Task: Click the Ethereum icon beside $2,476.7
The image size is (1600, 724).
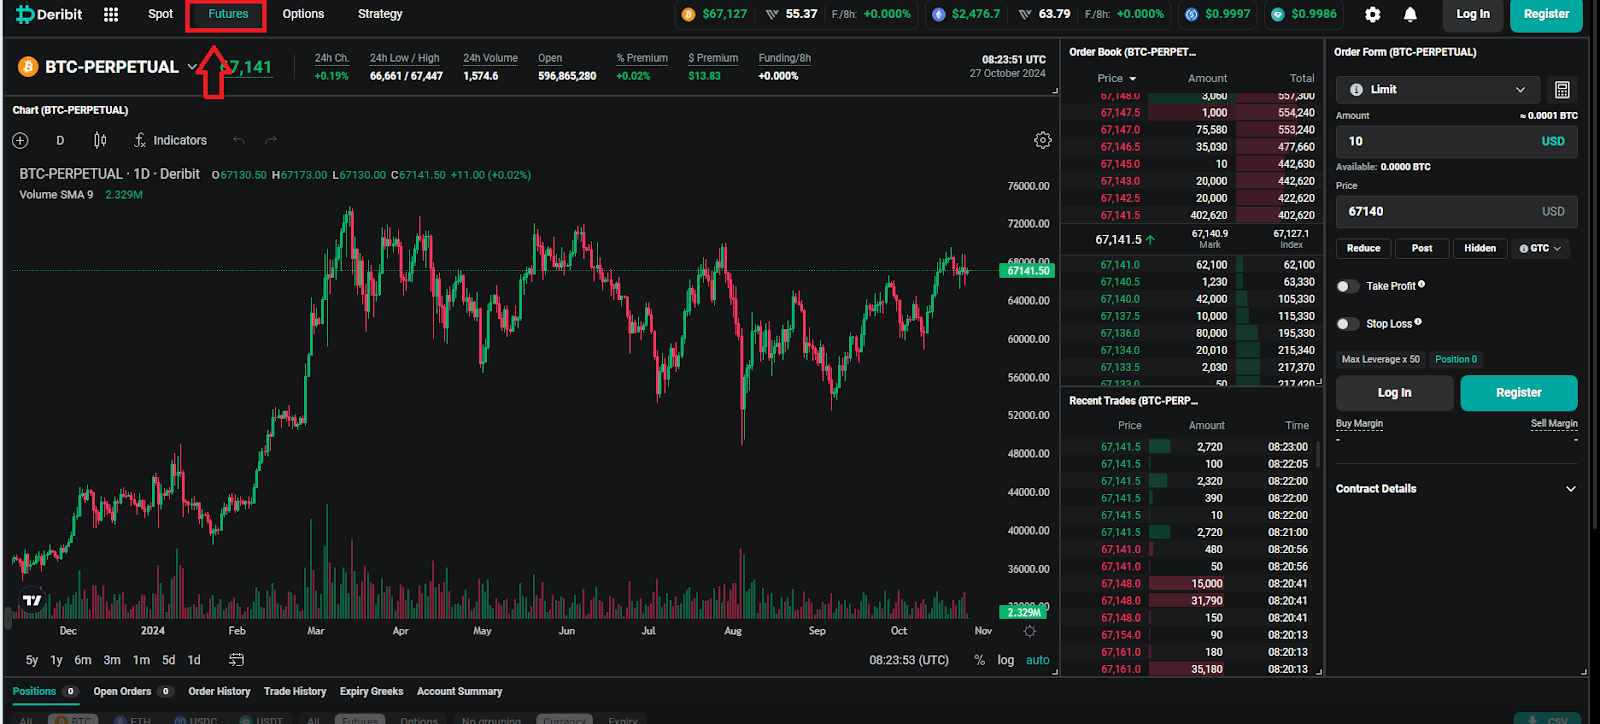Action: tap(938, 14)
